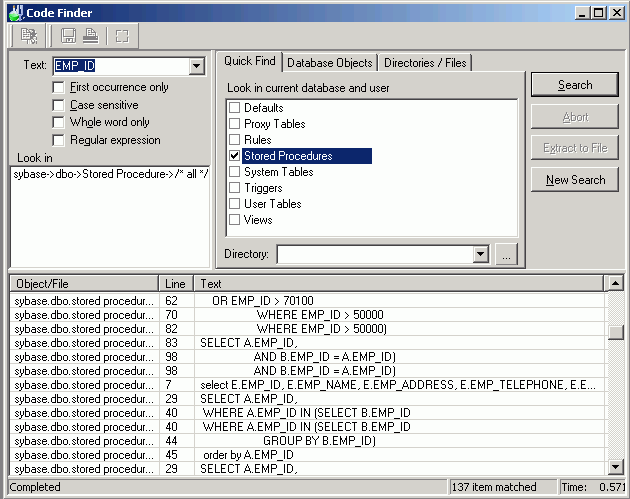Viewport: 630px width, 499px height.
Task: Switch to the Quick Find tab
Action: (250, 61)
